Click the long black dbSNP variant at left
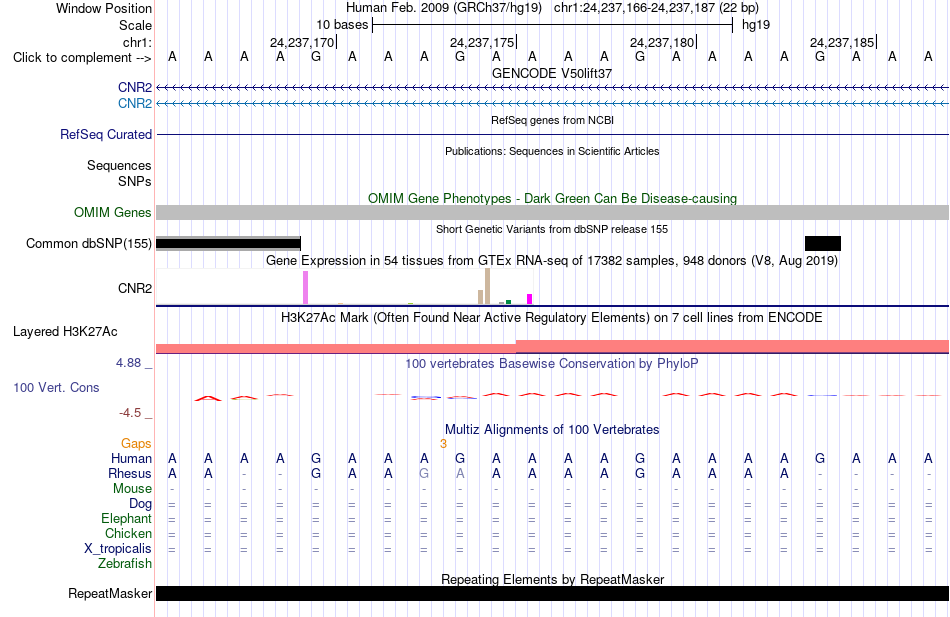950x617 pixels. 228,244
